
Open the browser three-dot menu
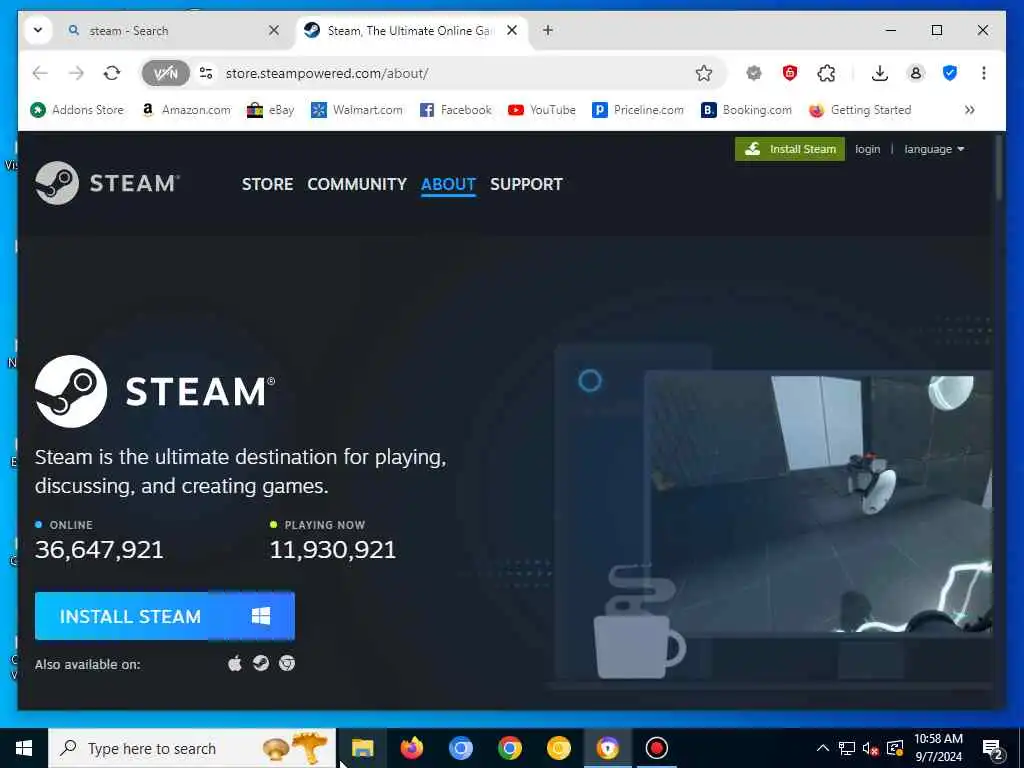click(984, 73)
